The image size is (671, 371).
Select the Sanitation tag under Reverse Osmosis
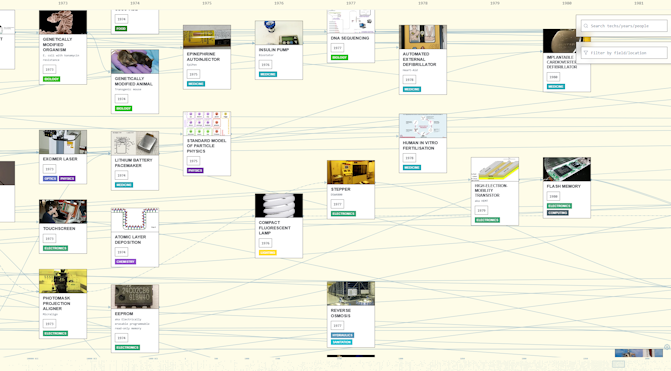pos(341,342)
